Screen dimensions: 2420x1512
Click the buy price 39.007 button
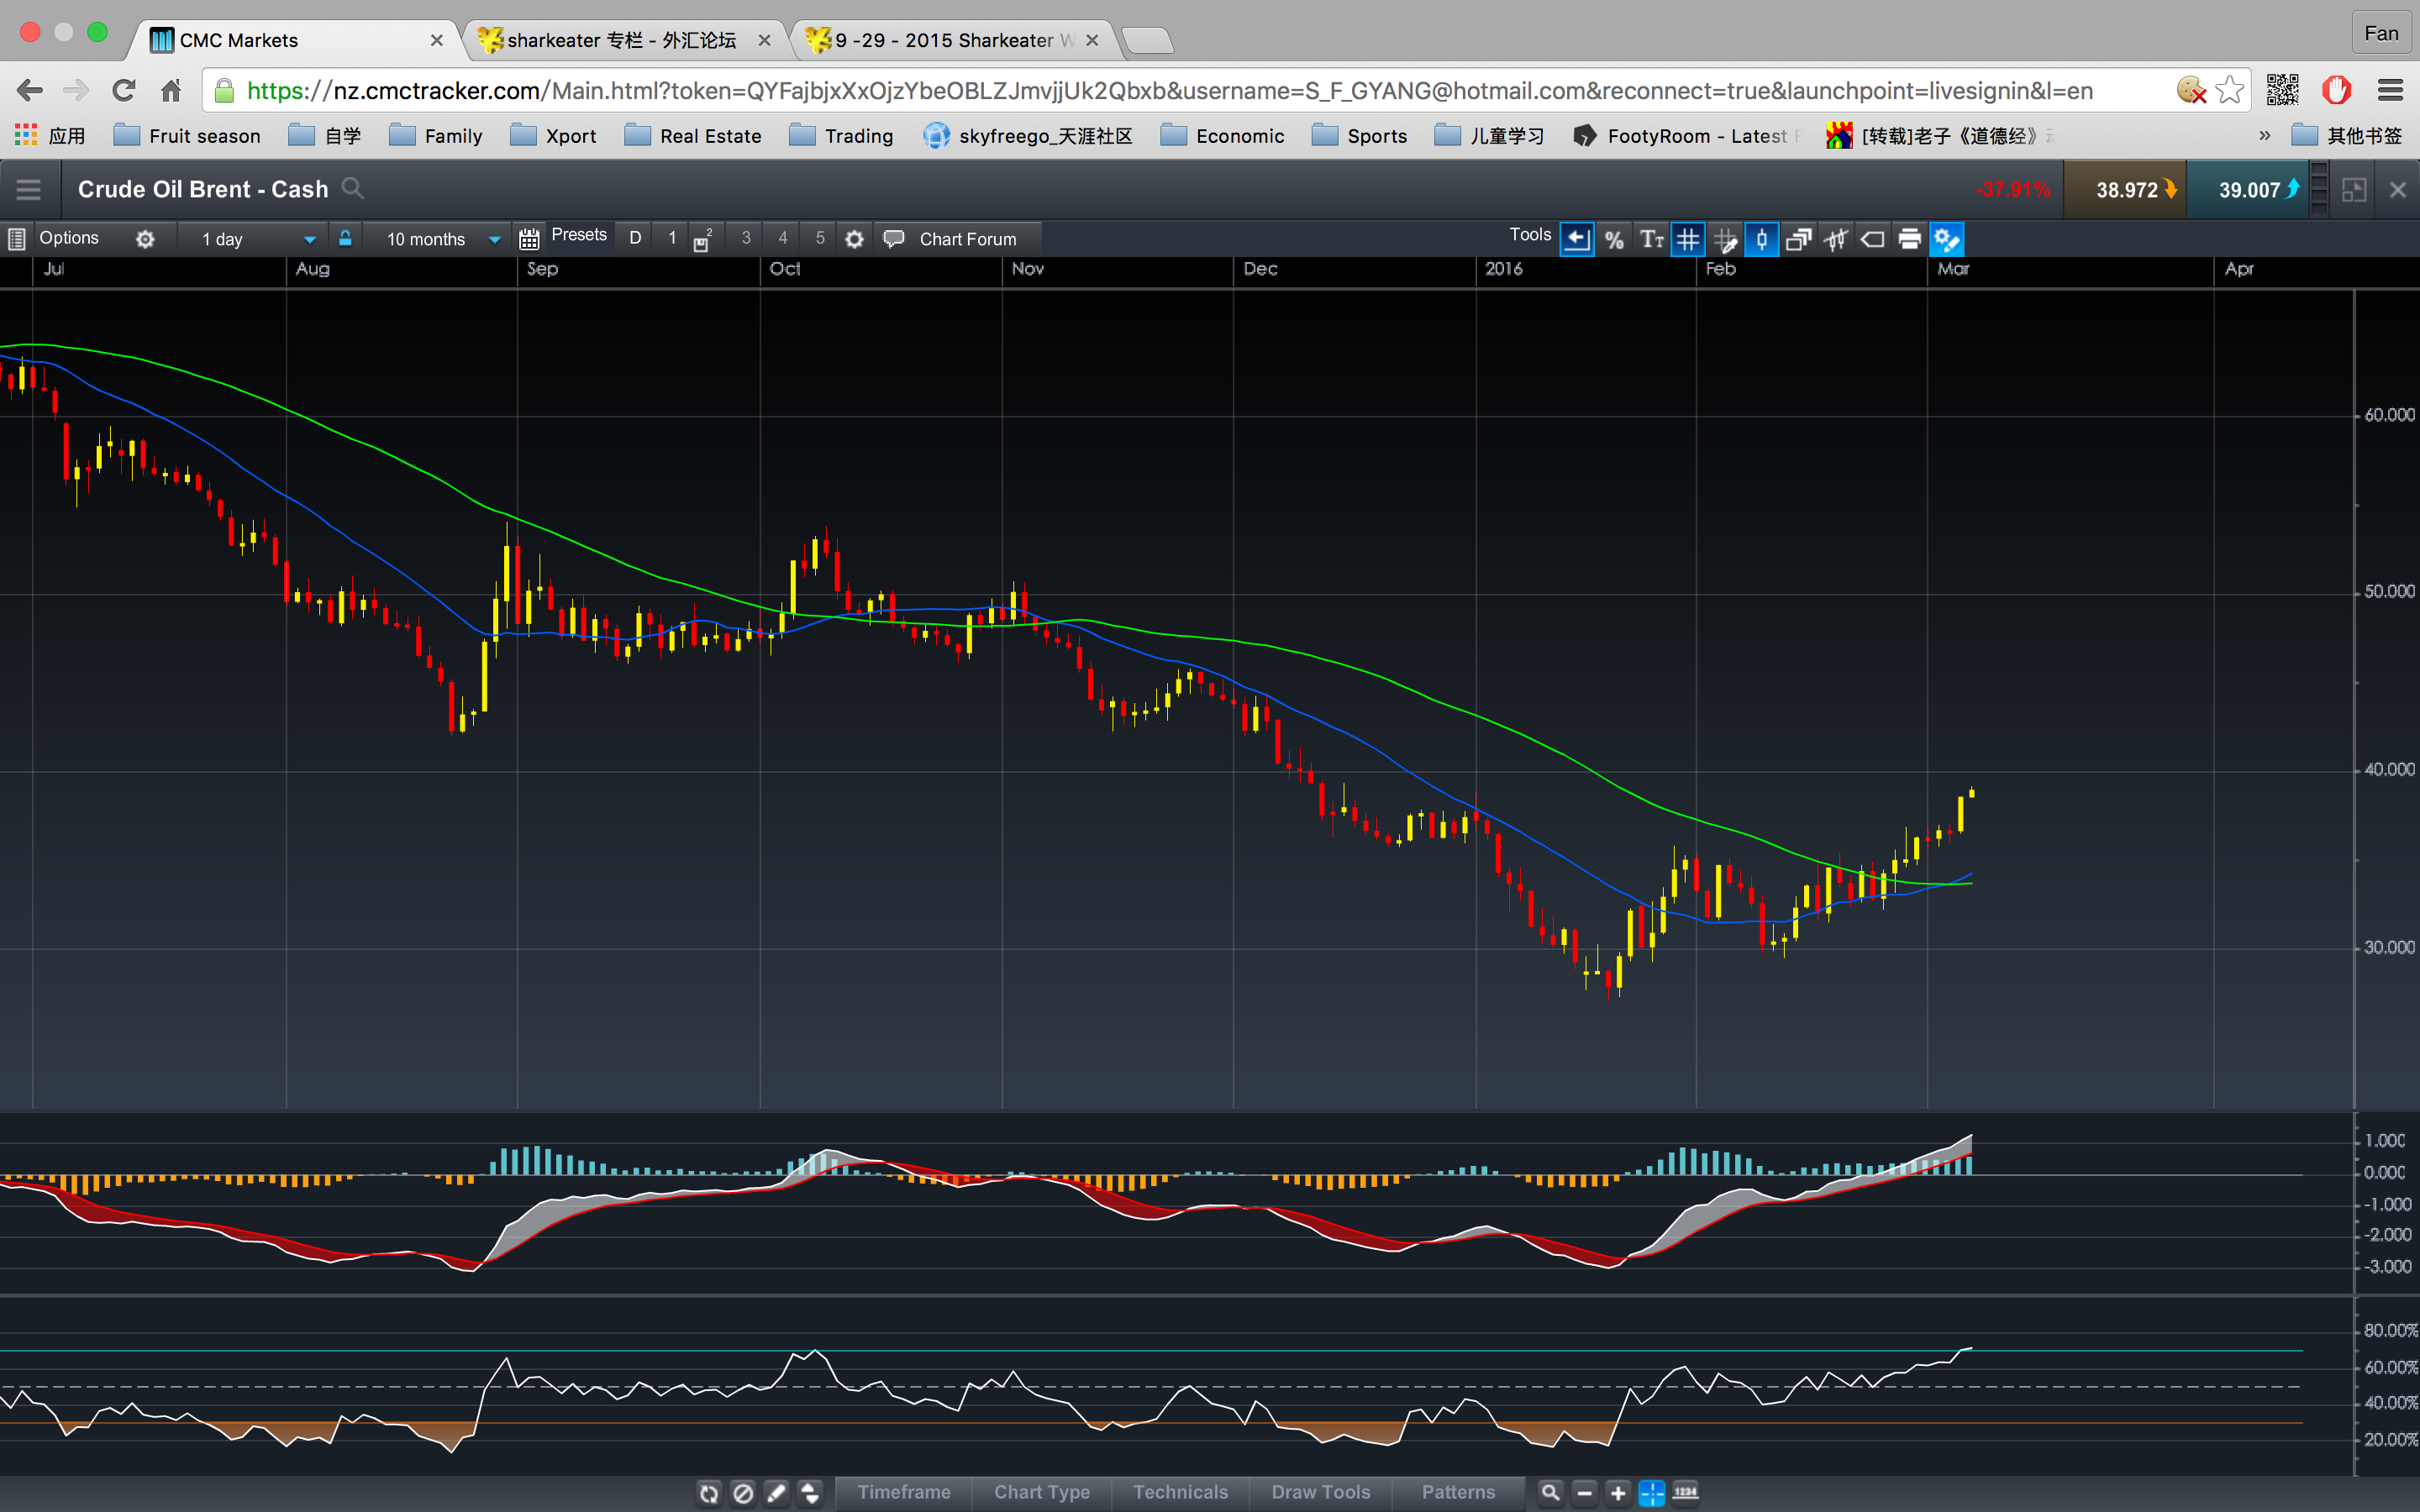[x=2248, y=190]
